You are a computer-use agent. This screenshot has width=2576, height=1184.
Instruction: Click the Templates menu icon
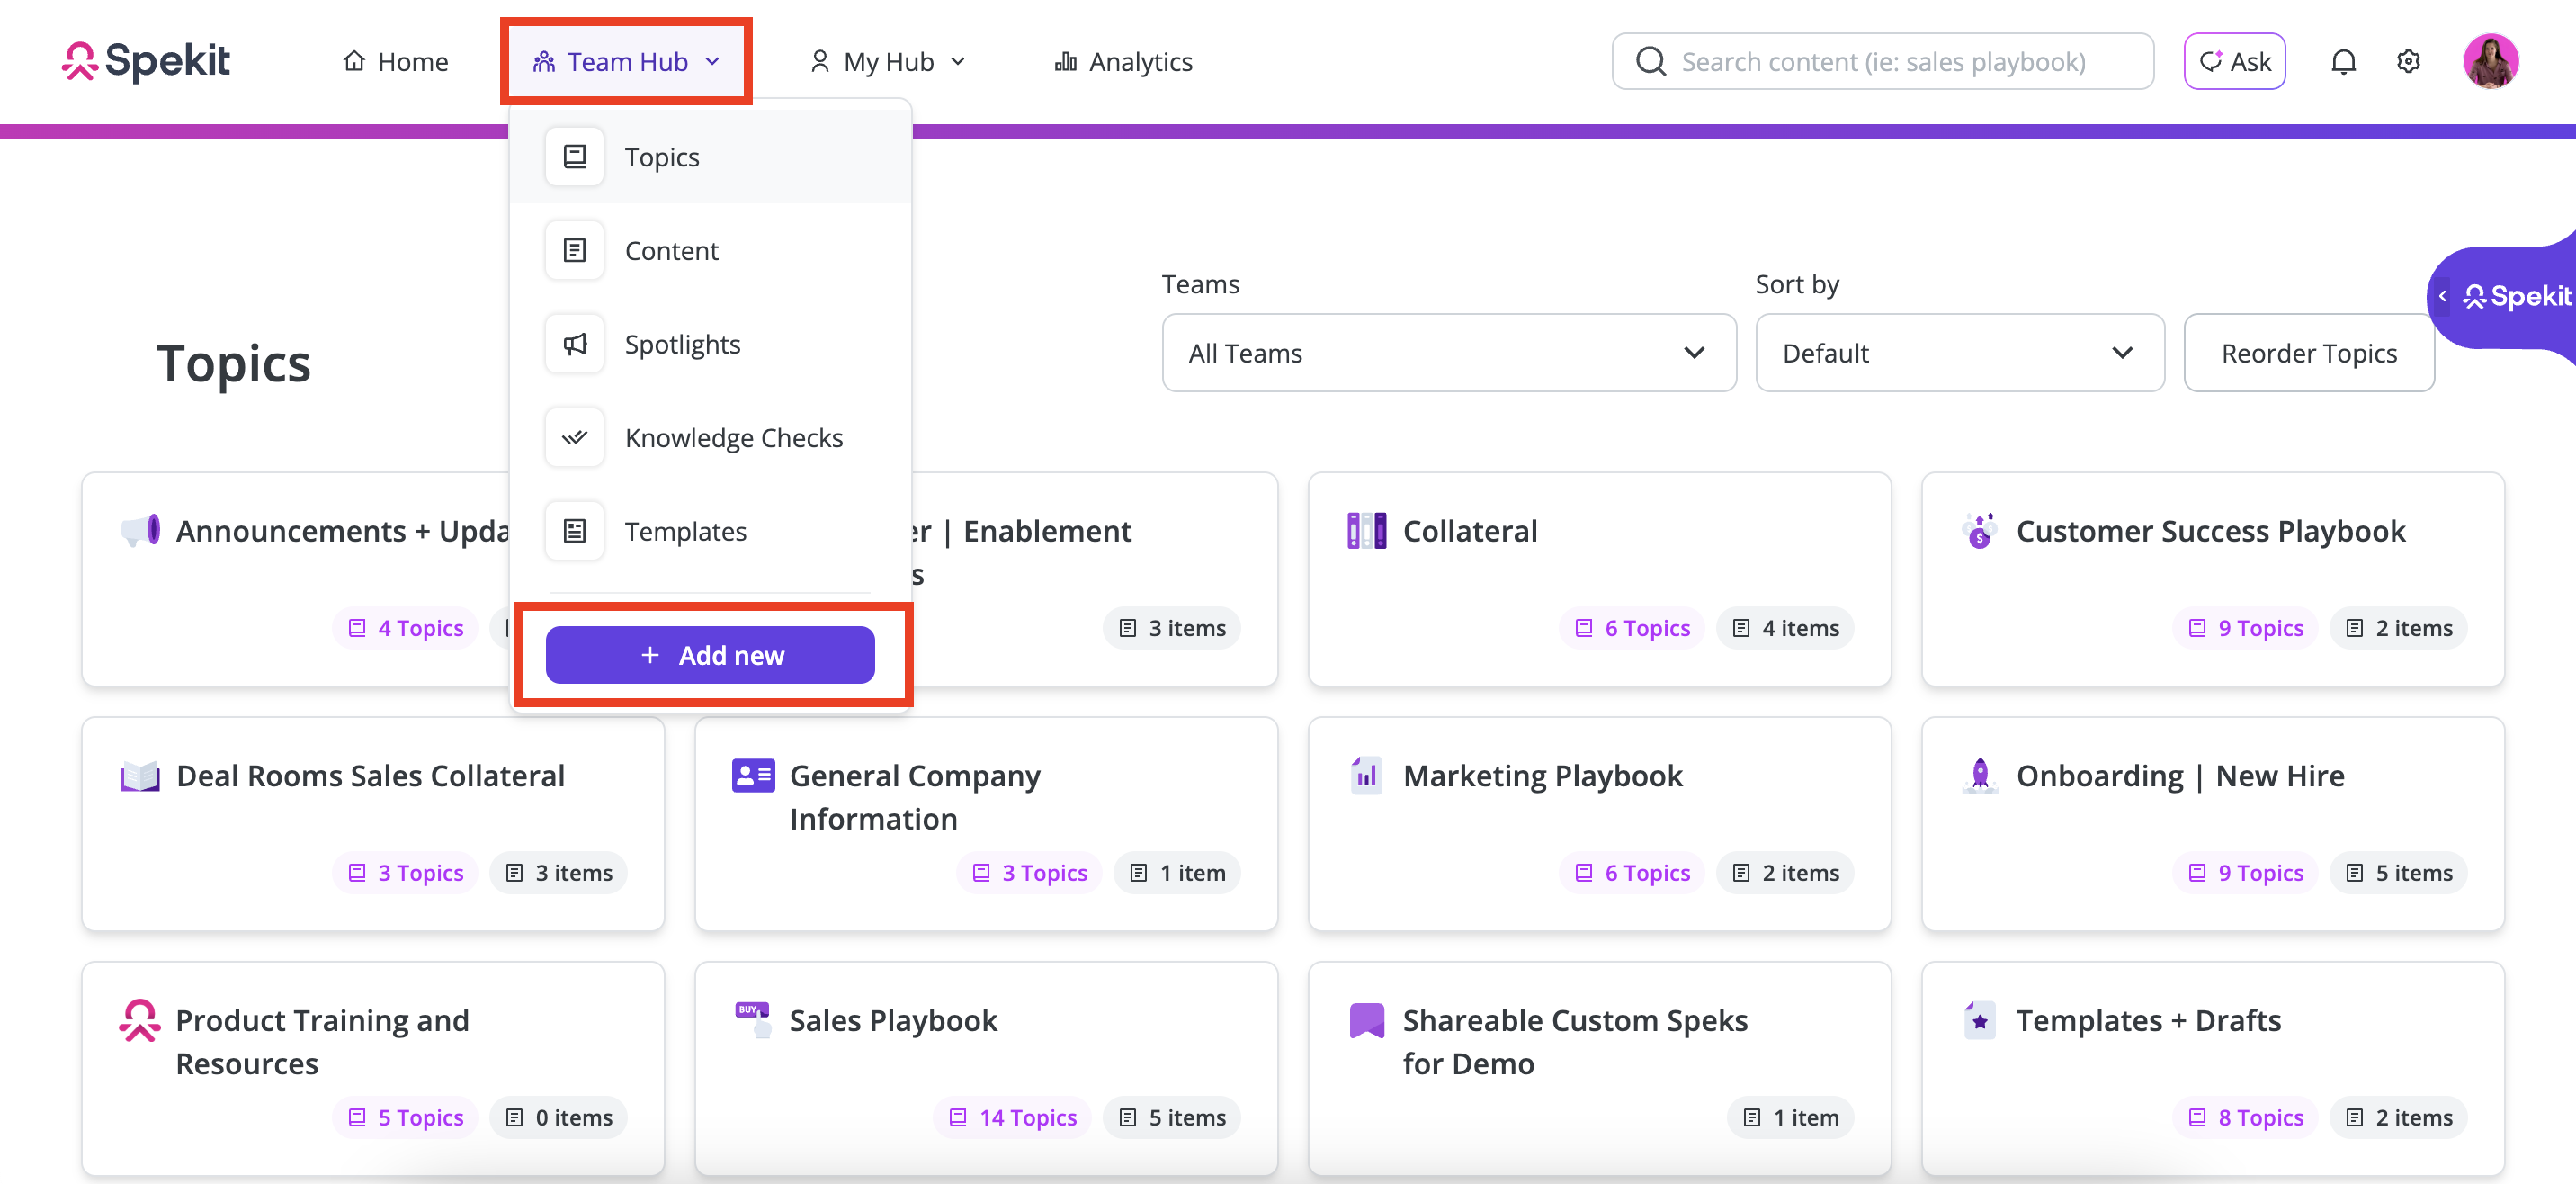[x=575, y=531]
